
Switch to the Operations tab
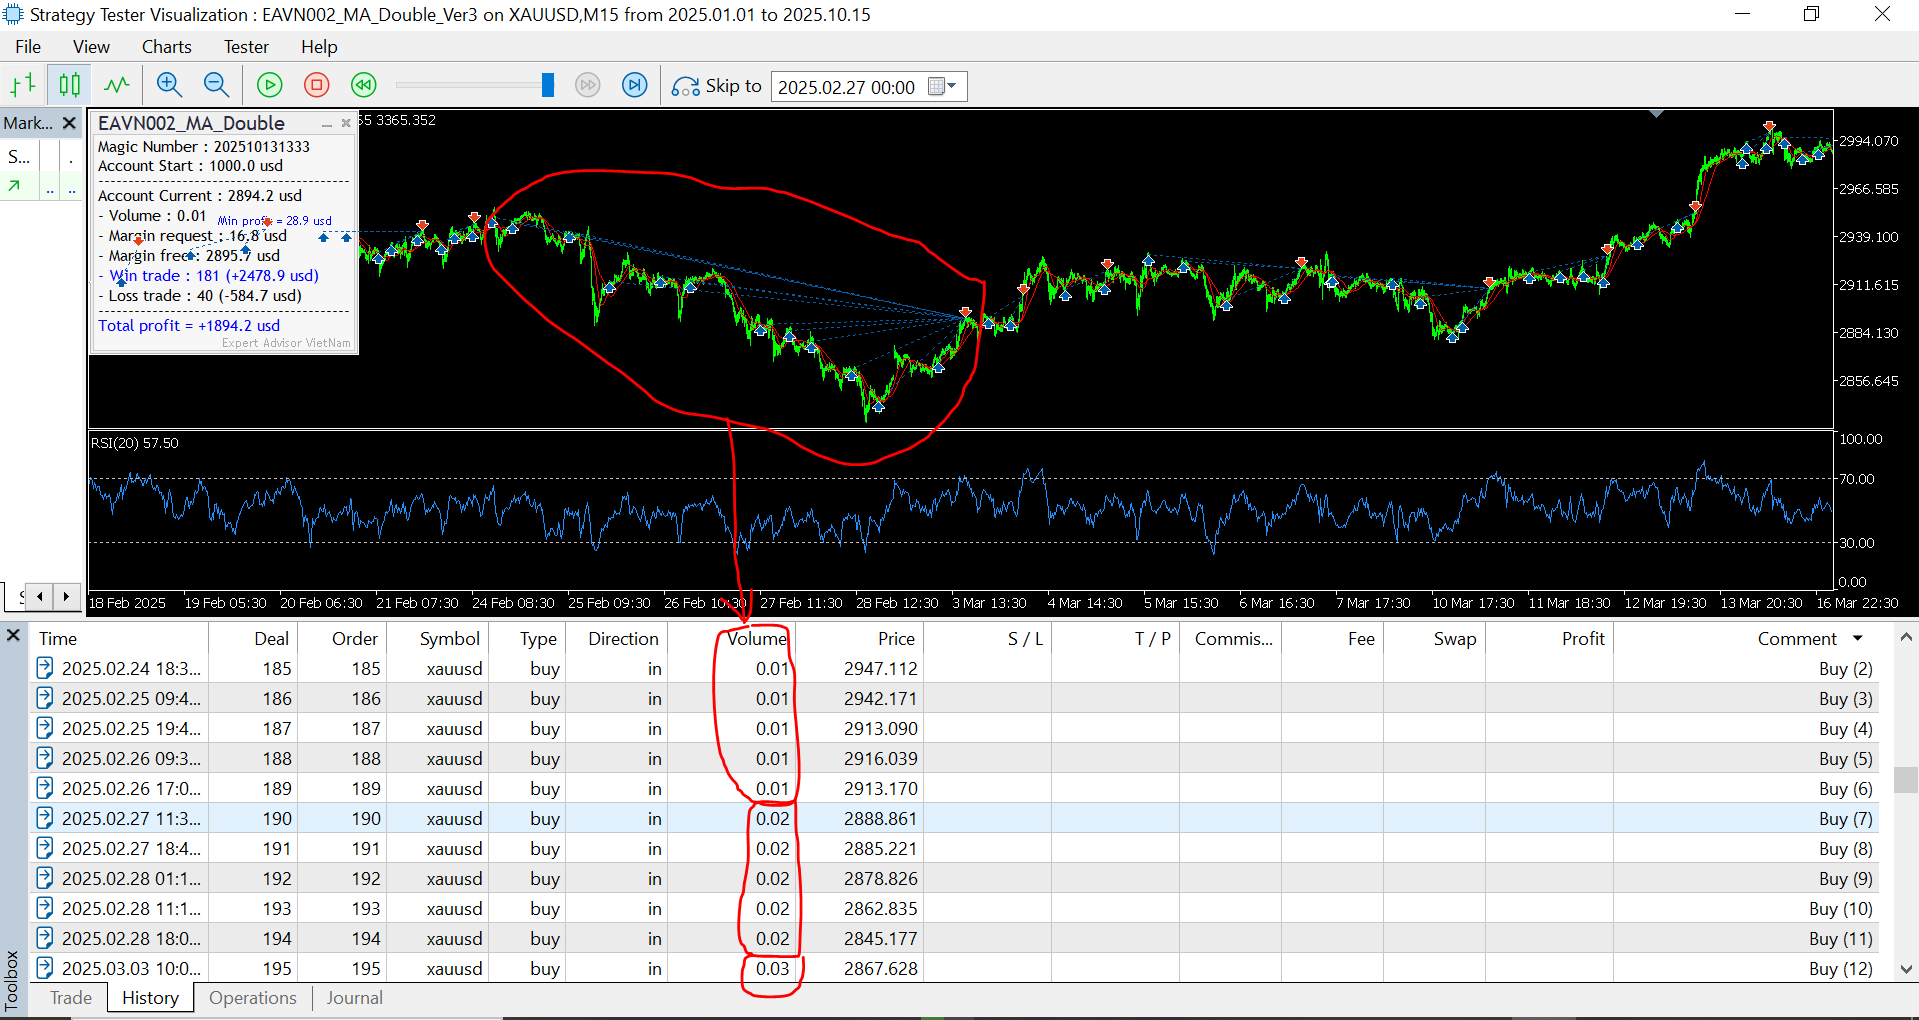(x=253, y=998)
